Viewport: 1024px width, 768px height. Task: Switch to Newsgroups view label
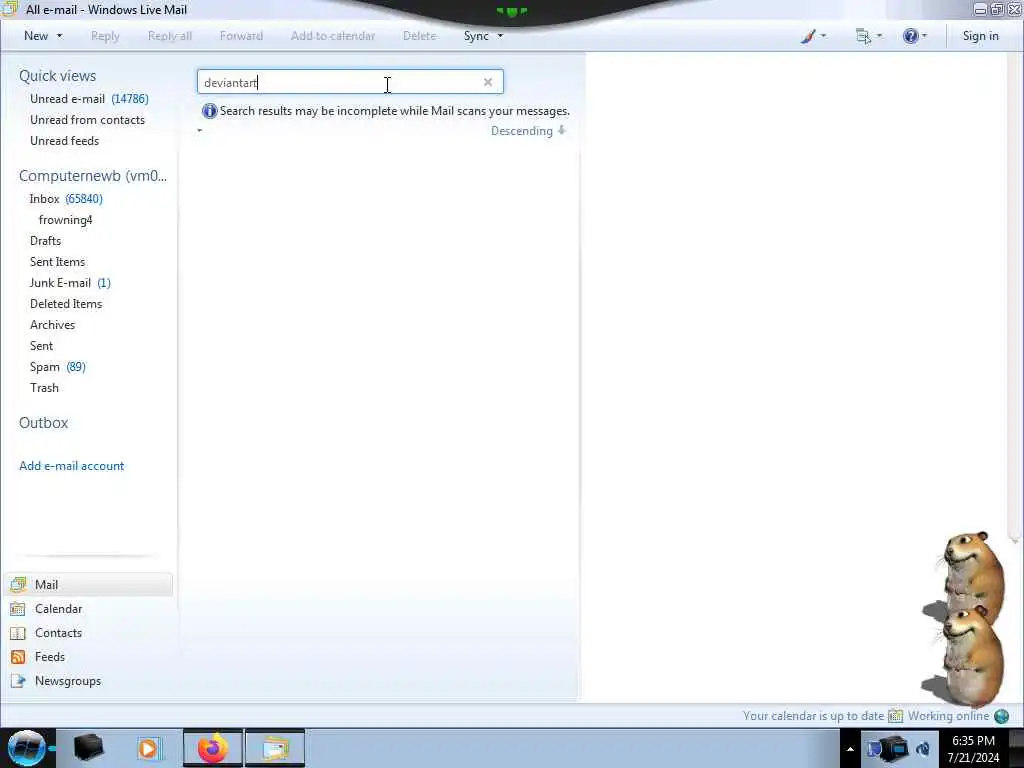[68, 681]
